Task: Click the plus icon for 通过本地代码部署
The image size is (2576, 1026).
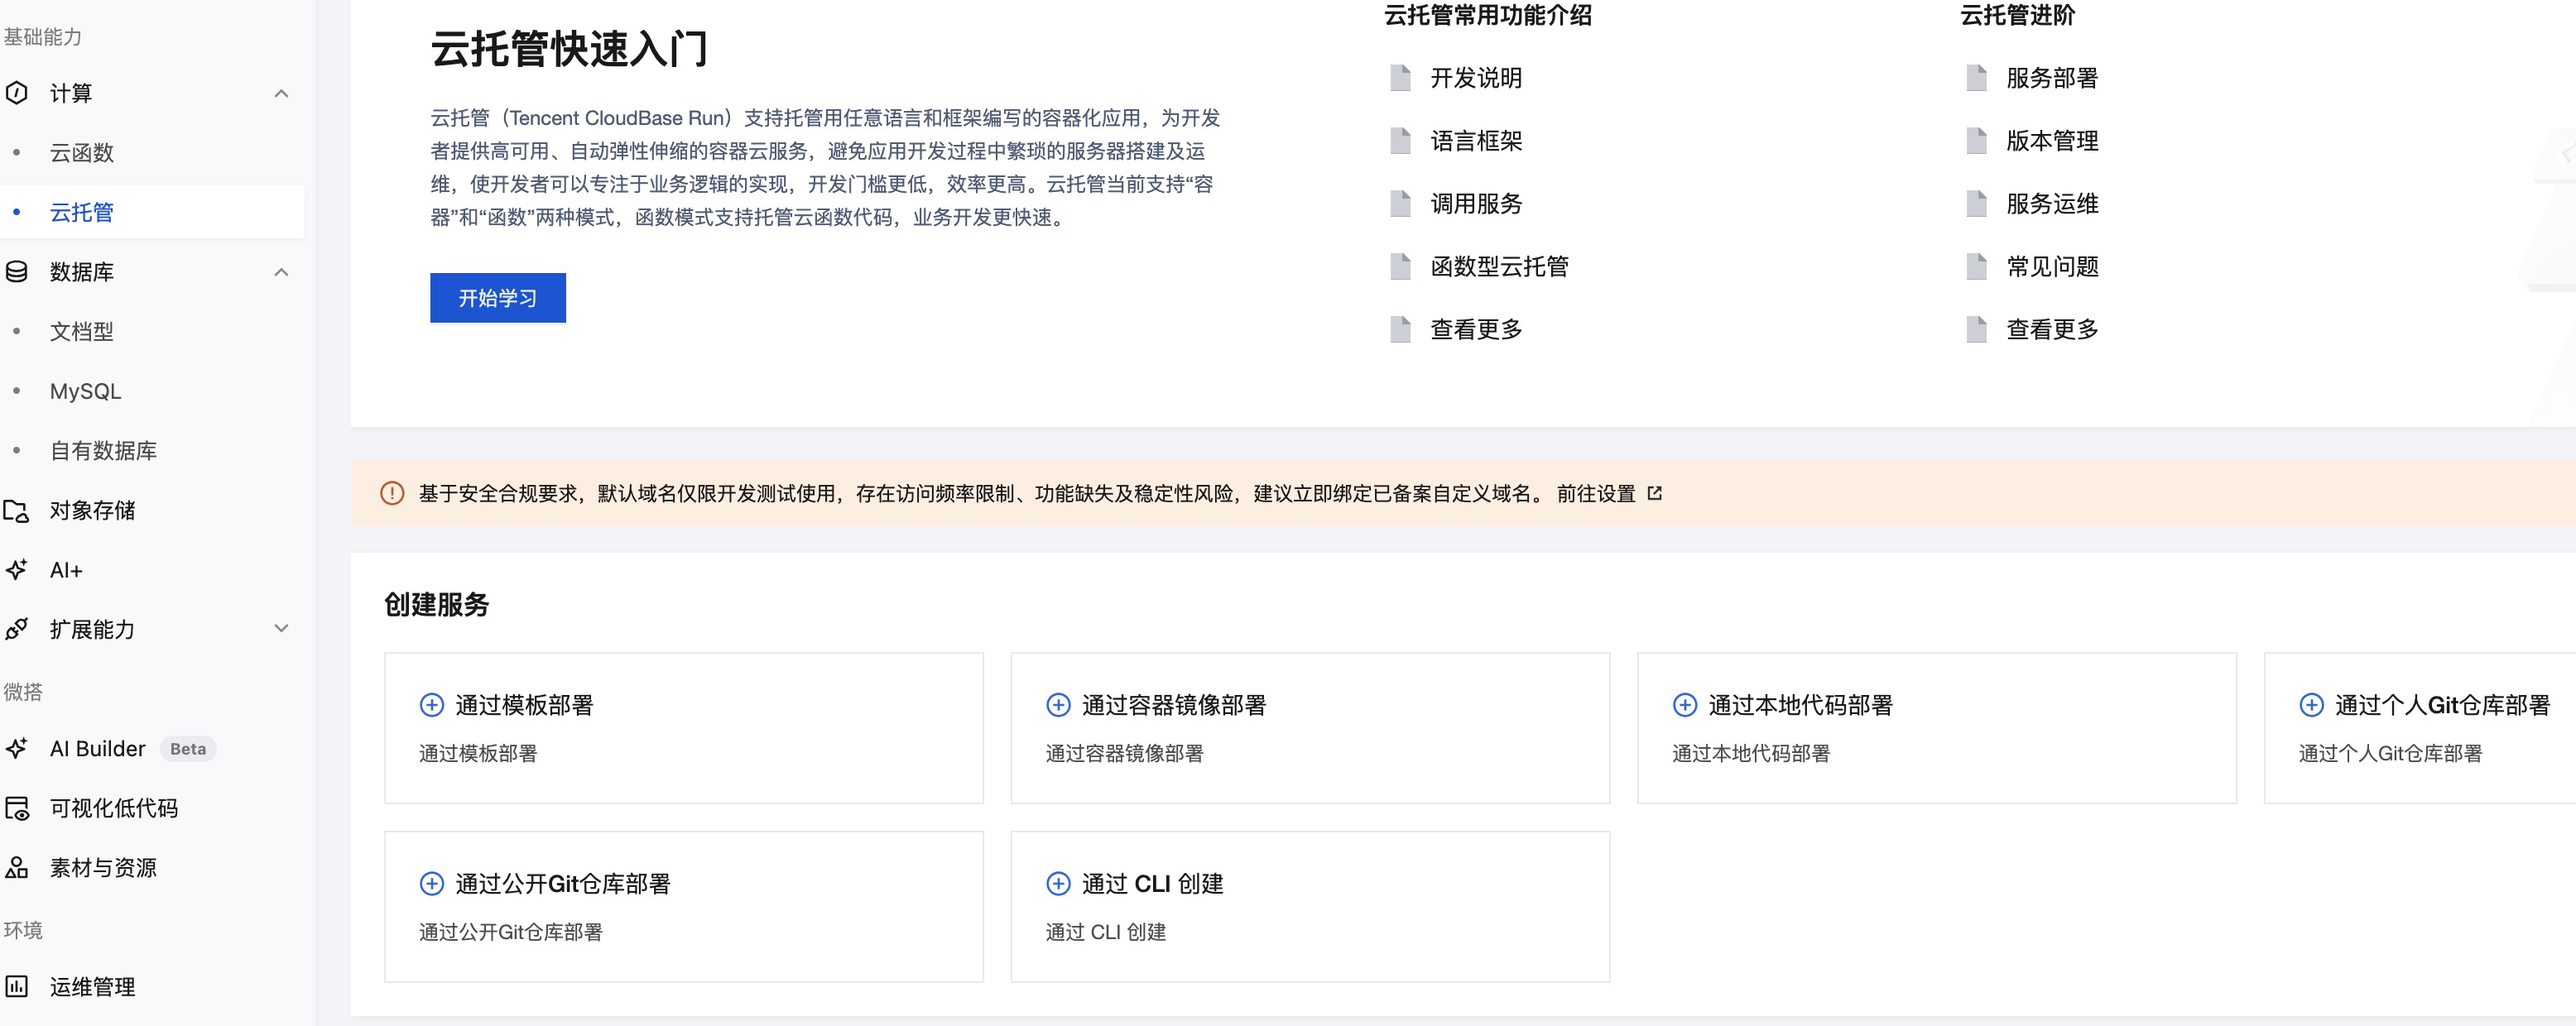Action: pyautogui.click(x=1685, y=705)
